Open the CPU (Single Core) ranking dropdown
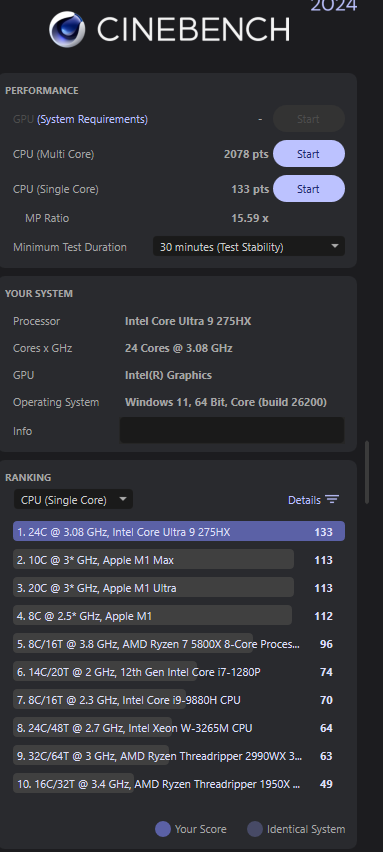Image resolution: width=383 pixels, height=852 pixels. pos(73,499)
